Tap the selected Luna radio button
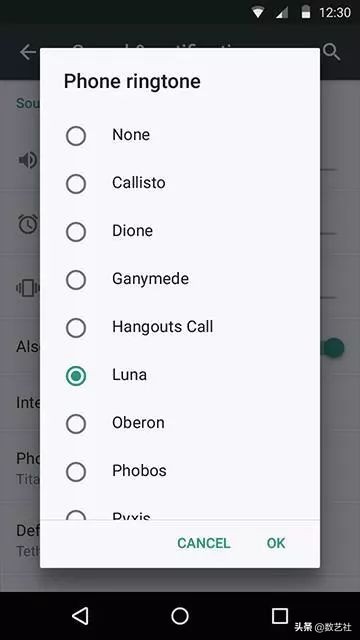 click(76, 376)
